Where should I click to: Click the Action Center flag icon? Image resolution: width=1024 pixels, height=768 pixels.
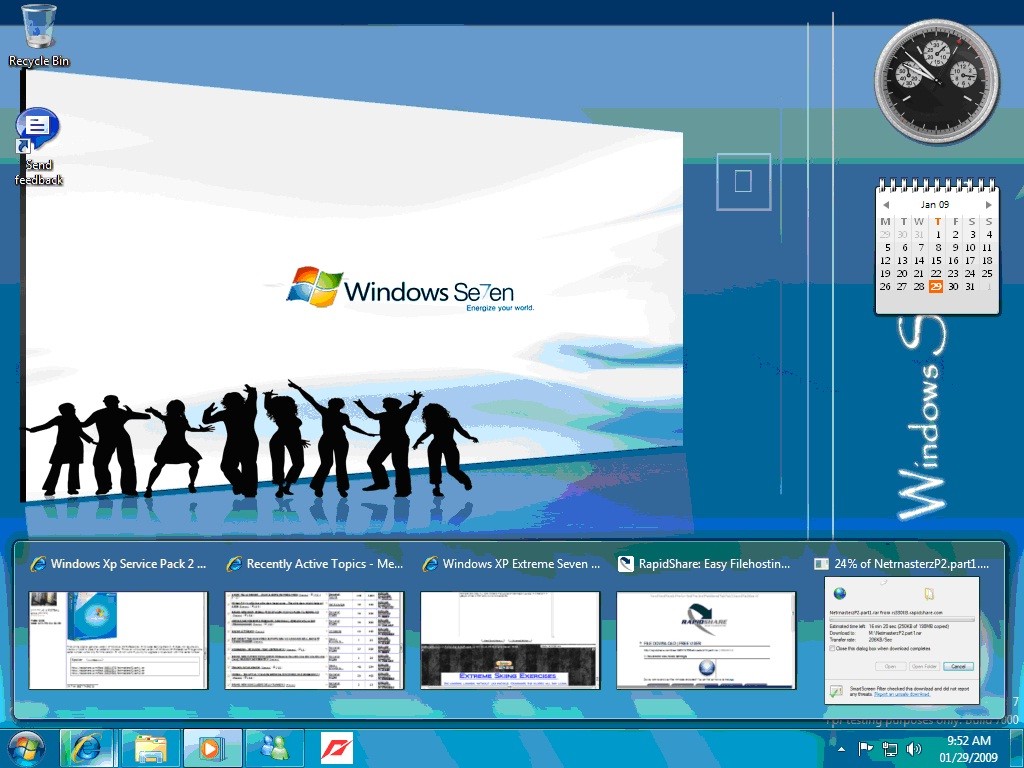[866, 749]
